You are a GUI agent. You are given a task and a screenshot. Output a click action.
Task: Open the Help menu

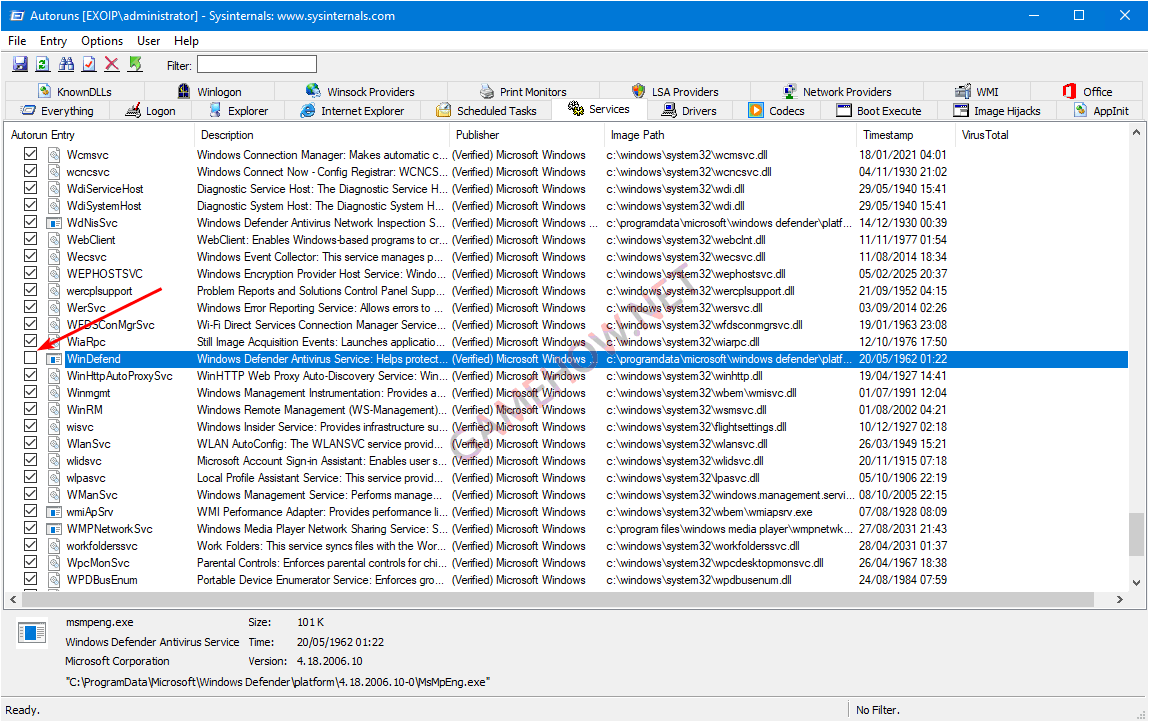click(186, 41)
